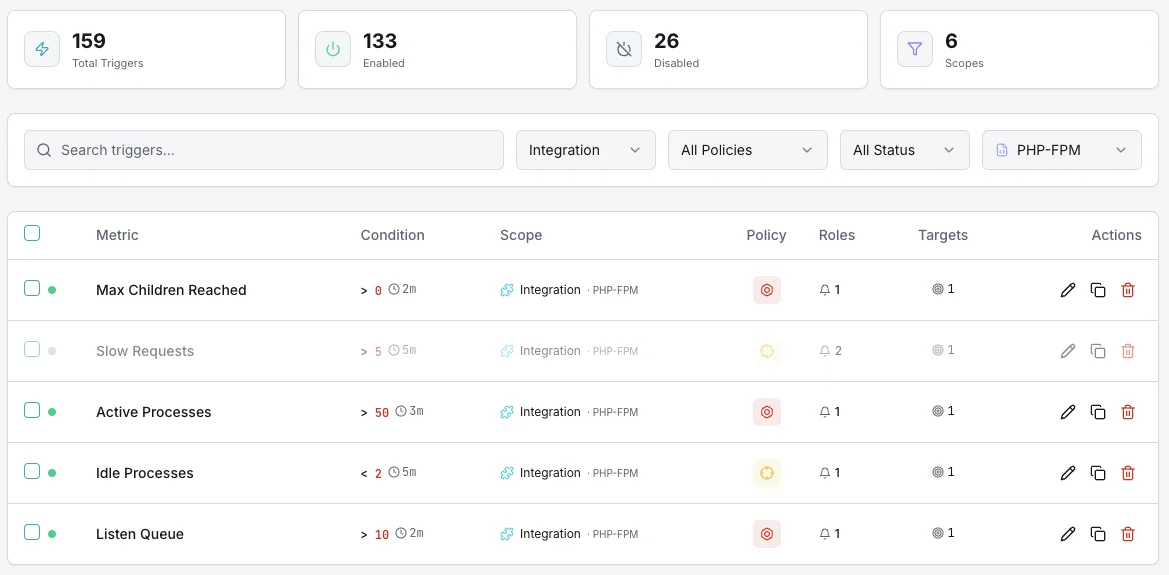This screenshot has width=1169, height=575.
Task: Click the yellow policy icon for Slow Requests
Action: click(x=766, y=351)
